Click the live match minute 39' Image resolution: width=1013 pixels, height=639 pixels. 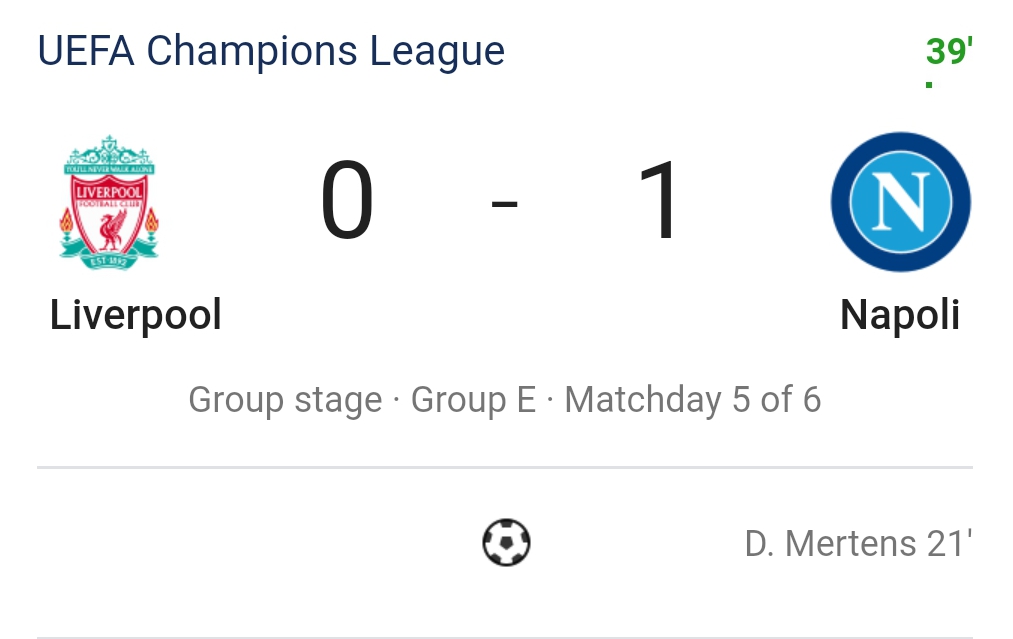coord(949,51)
